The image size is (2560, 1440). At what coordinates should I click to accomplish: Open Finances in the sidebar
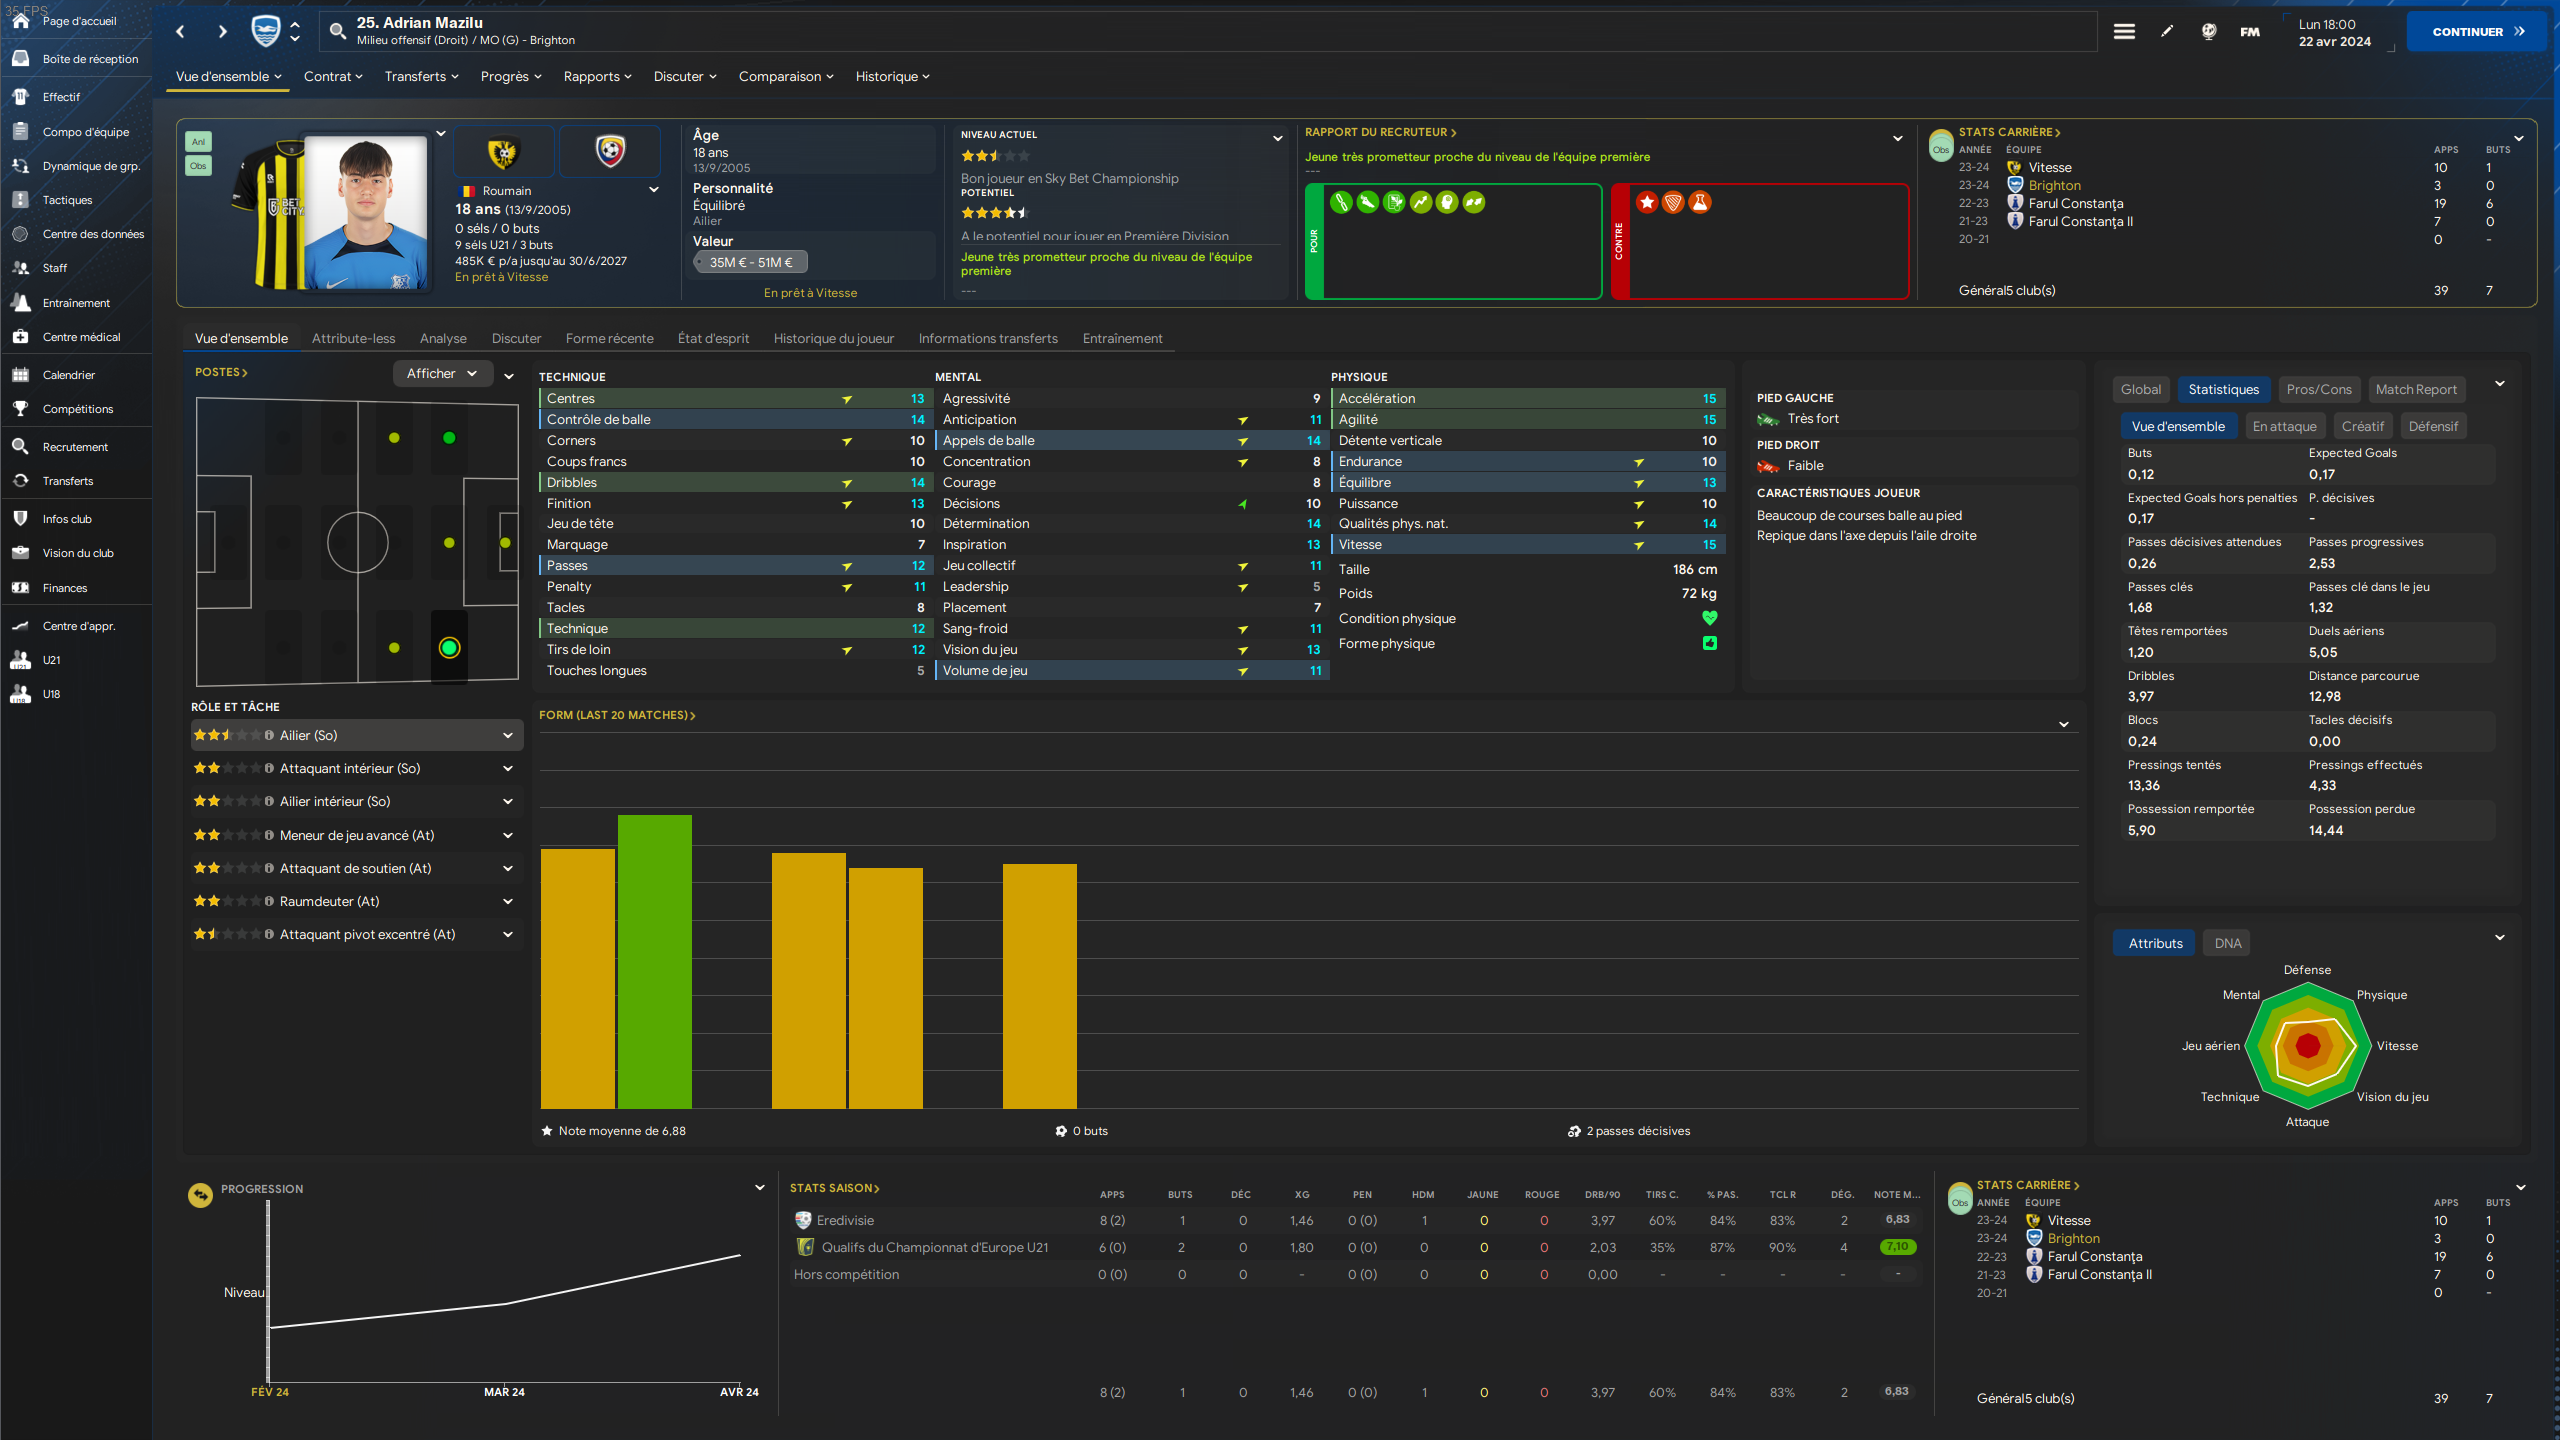pos(65,588)
